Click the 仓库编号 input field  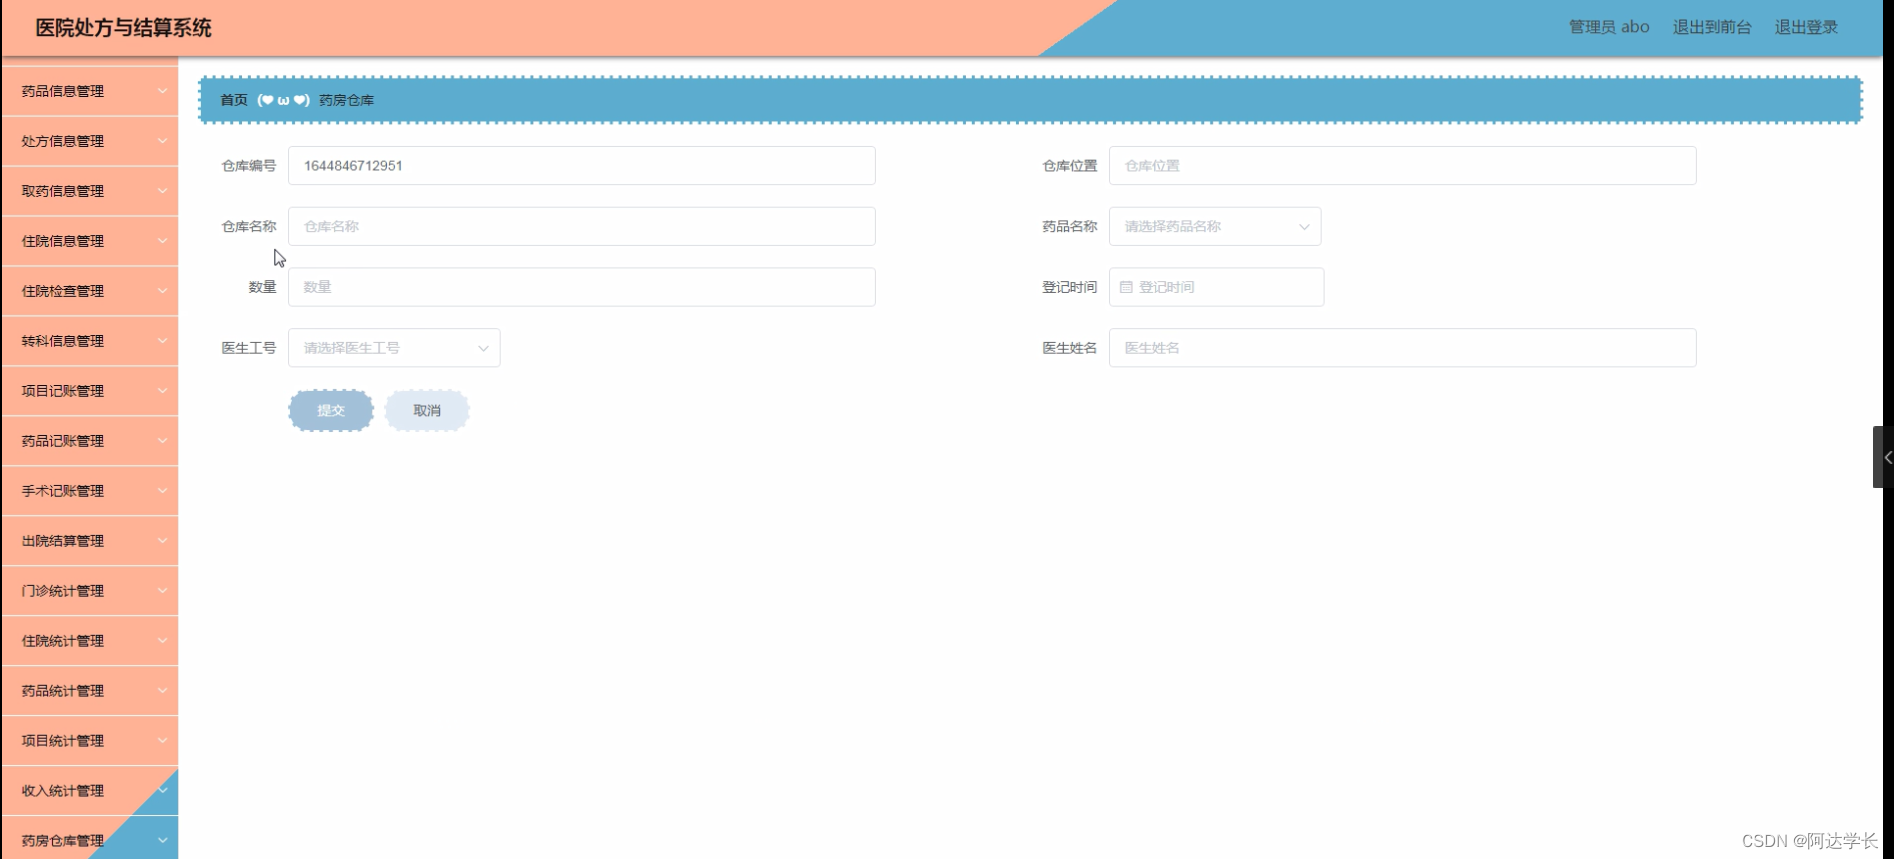click(x=582, y=166)
